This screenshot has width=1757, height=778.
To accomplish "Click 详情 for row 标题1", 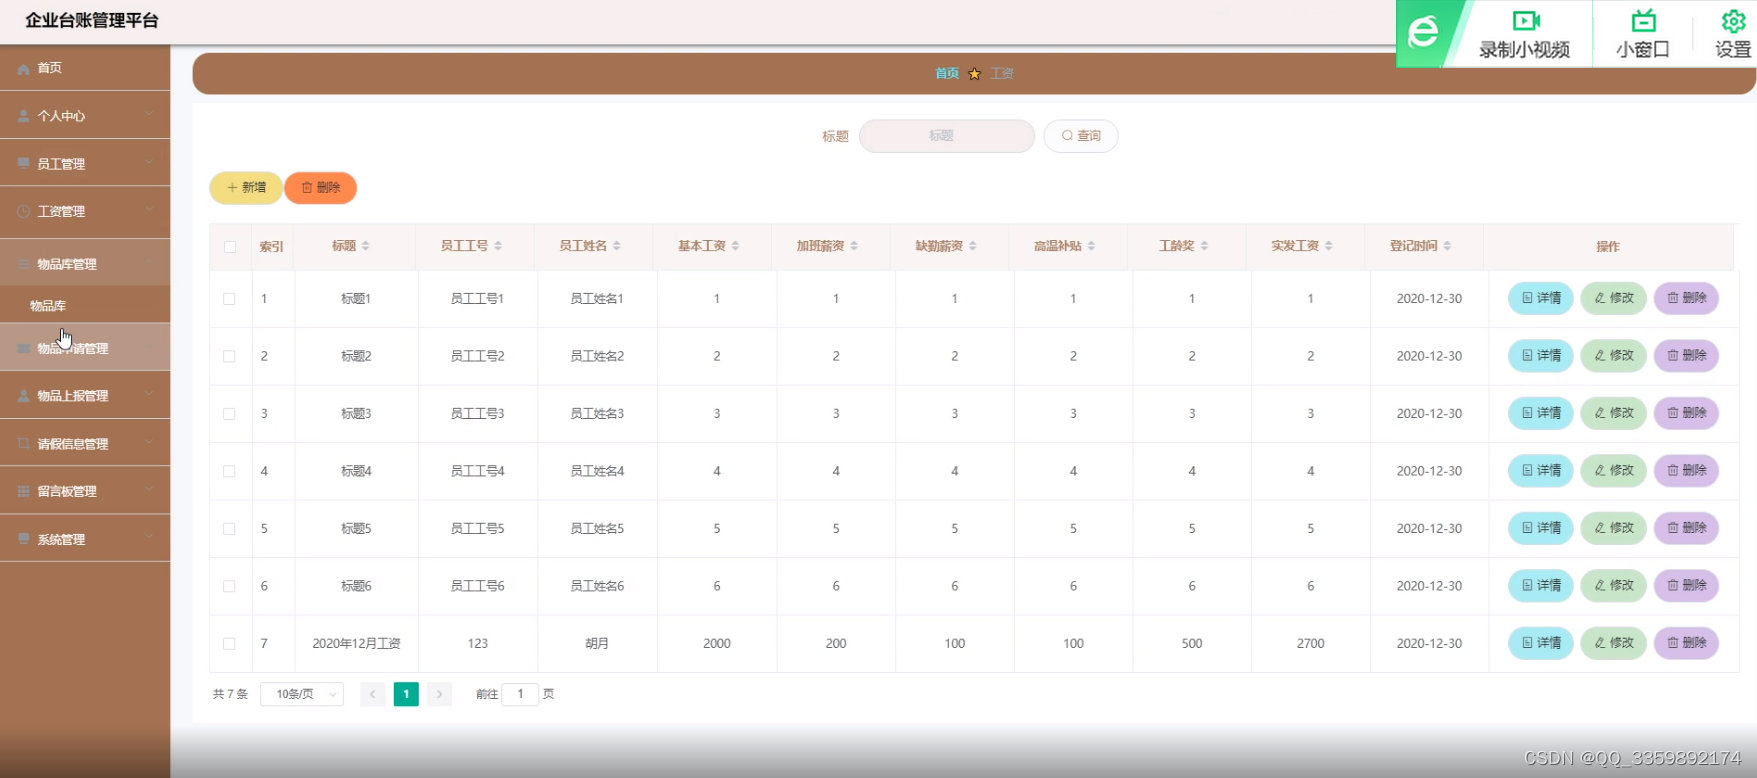I will [x=1541, y=298].
